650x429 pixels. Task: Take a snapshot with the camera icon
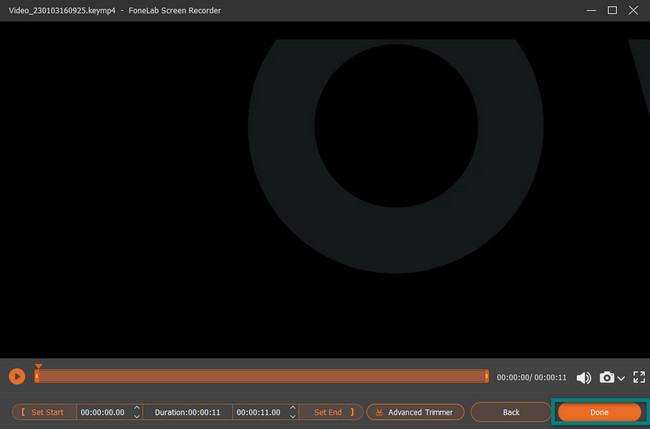coord(606,377)
